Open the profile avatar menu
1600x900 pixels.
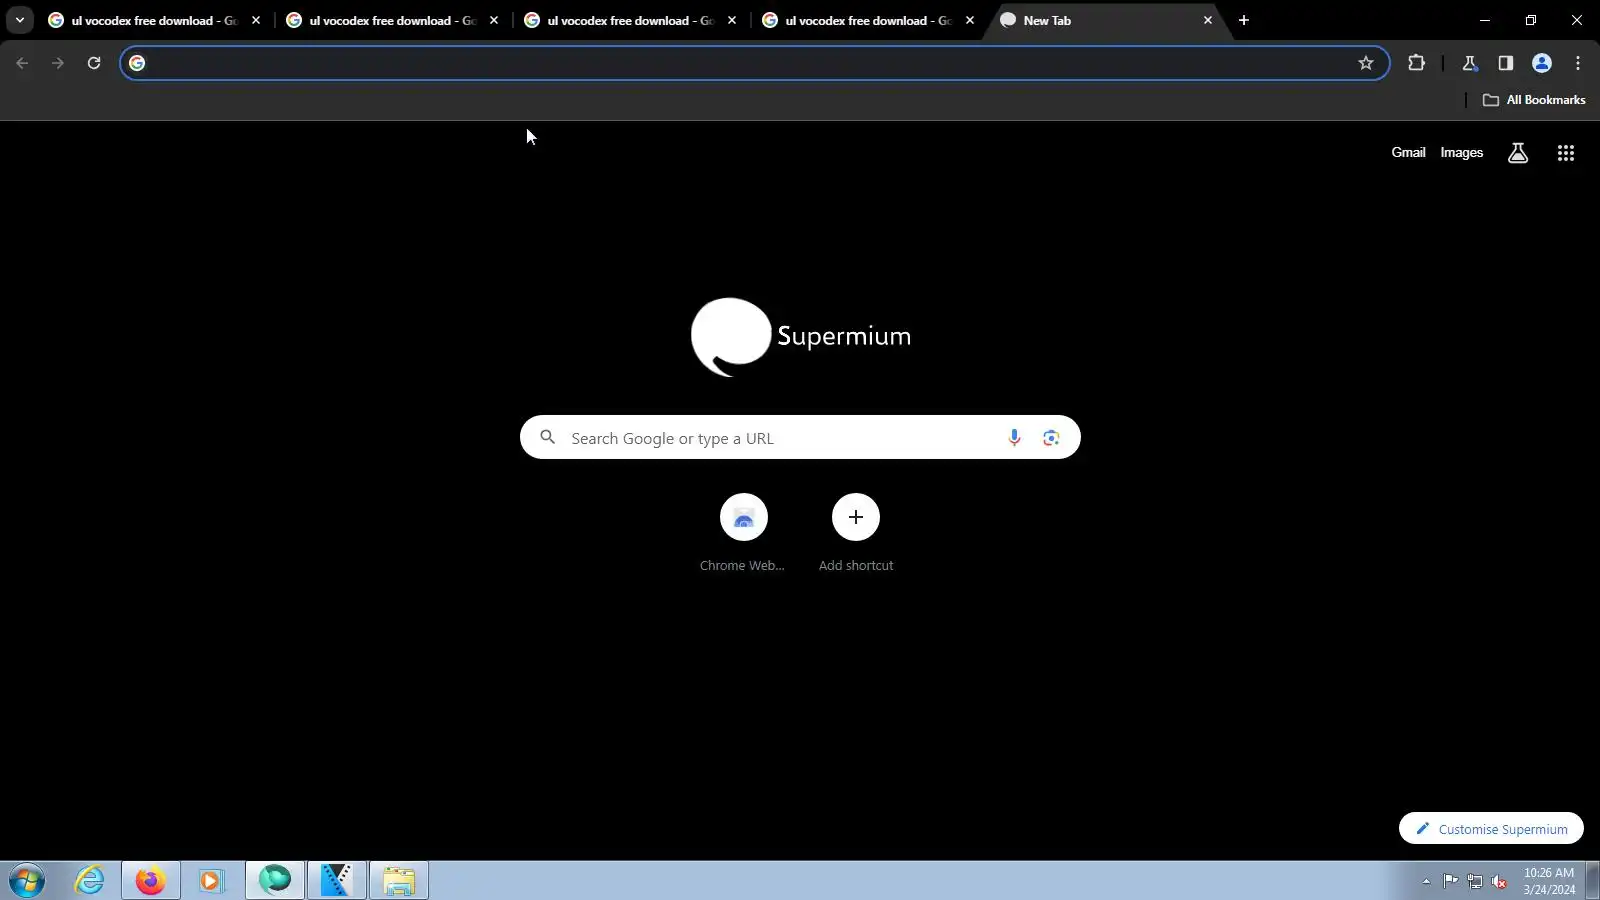click(1542, 63)
